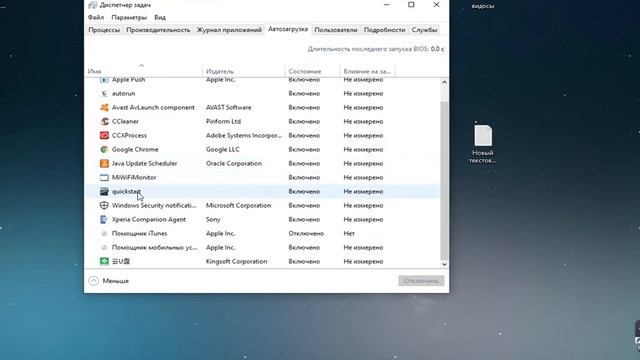Image resolution: width=640 pixels, height=360 pixels.
Task: Click the Помощник iTunes icon
Action: [104, 233]
